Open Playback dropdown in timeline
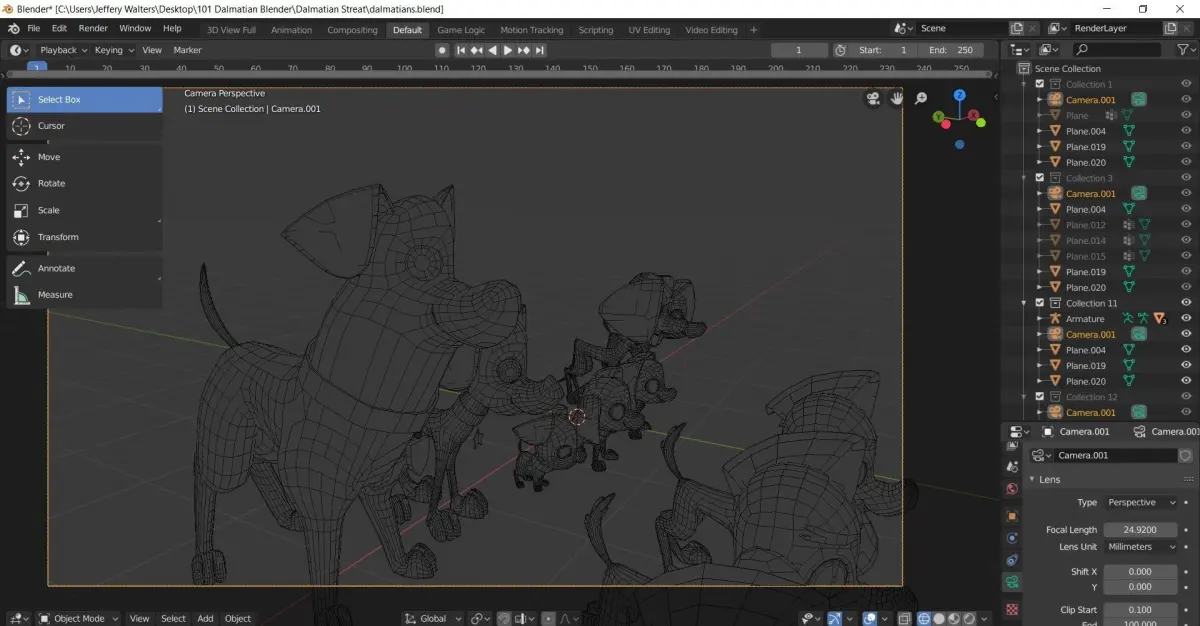The width and height of the screenshot is (1200, 626). pos(64,50)
